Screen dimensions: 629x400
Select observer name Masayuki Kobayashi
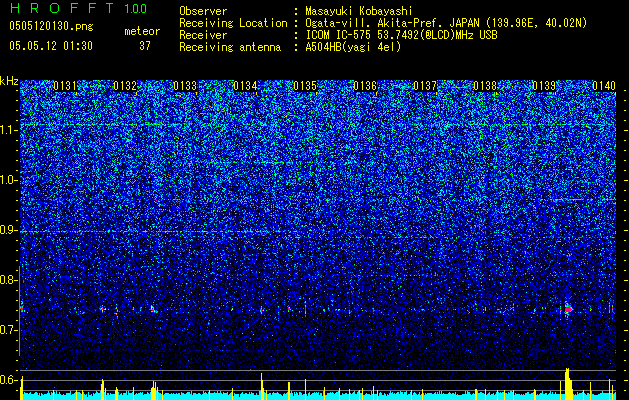click(x=359, y=11)
